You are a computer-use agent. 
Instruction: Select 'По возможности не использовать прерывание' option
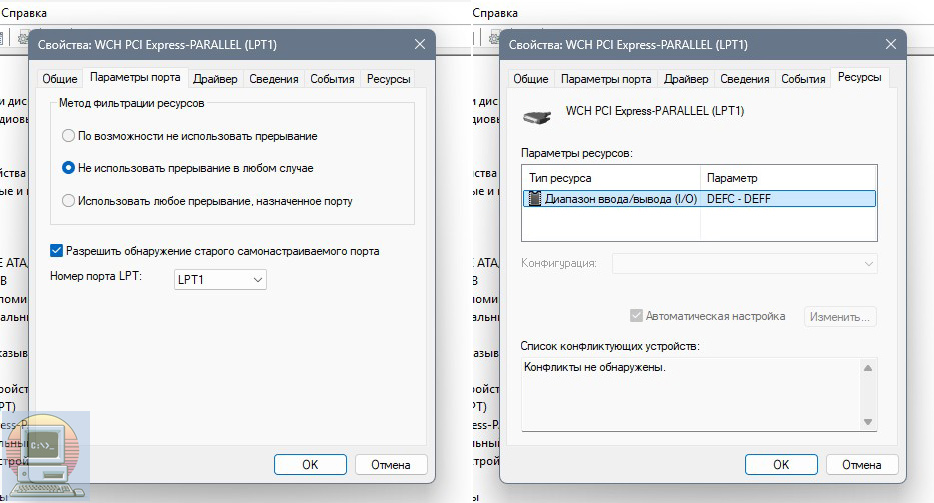(68, 136)
